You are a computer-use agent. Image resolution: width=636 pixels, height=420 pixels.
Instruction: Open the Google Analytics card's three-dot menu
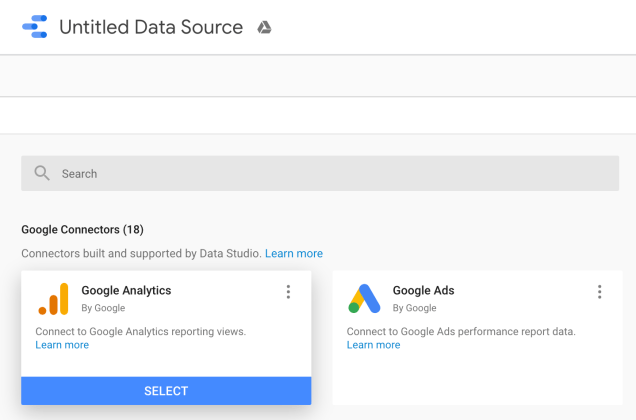click(288, 292)
